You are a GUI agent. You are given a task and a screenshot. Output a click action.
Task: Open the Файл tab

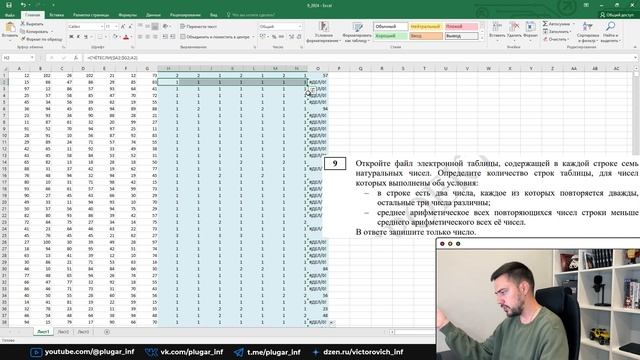coord(10,15)
